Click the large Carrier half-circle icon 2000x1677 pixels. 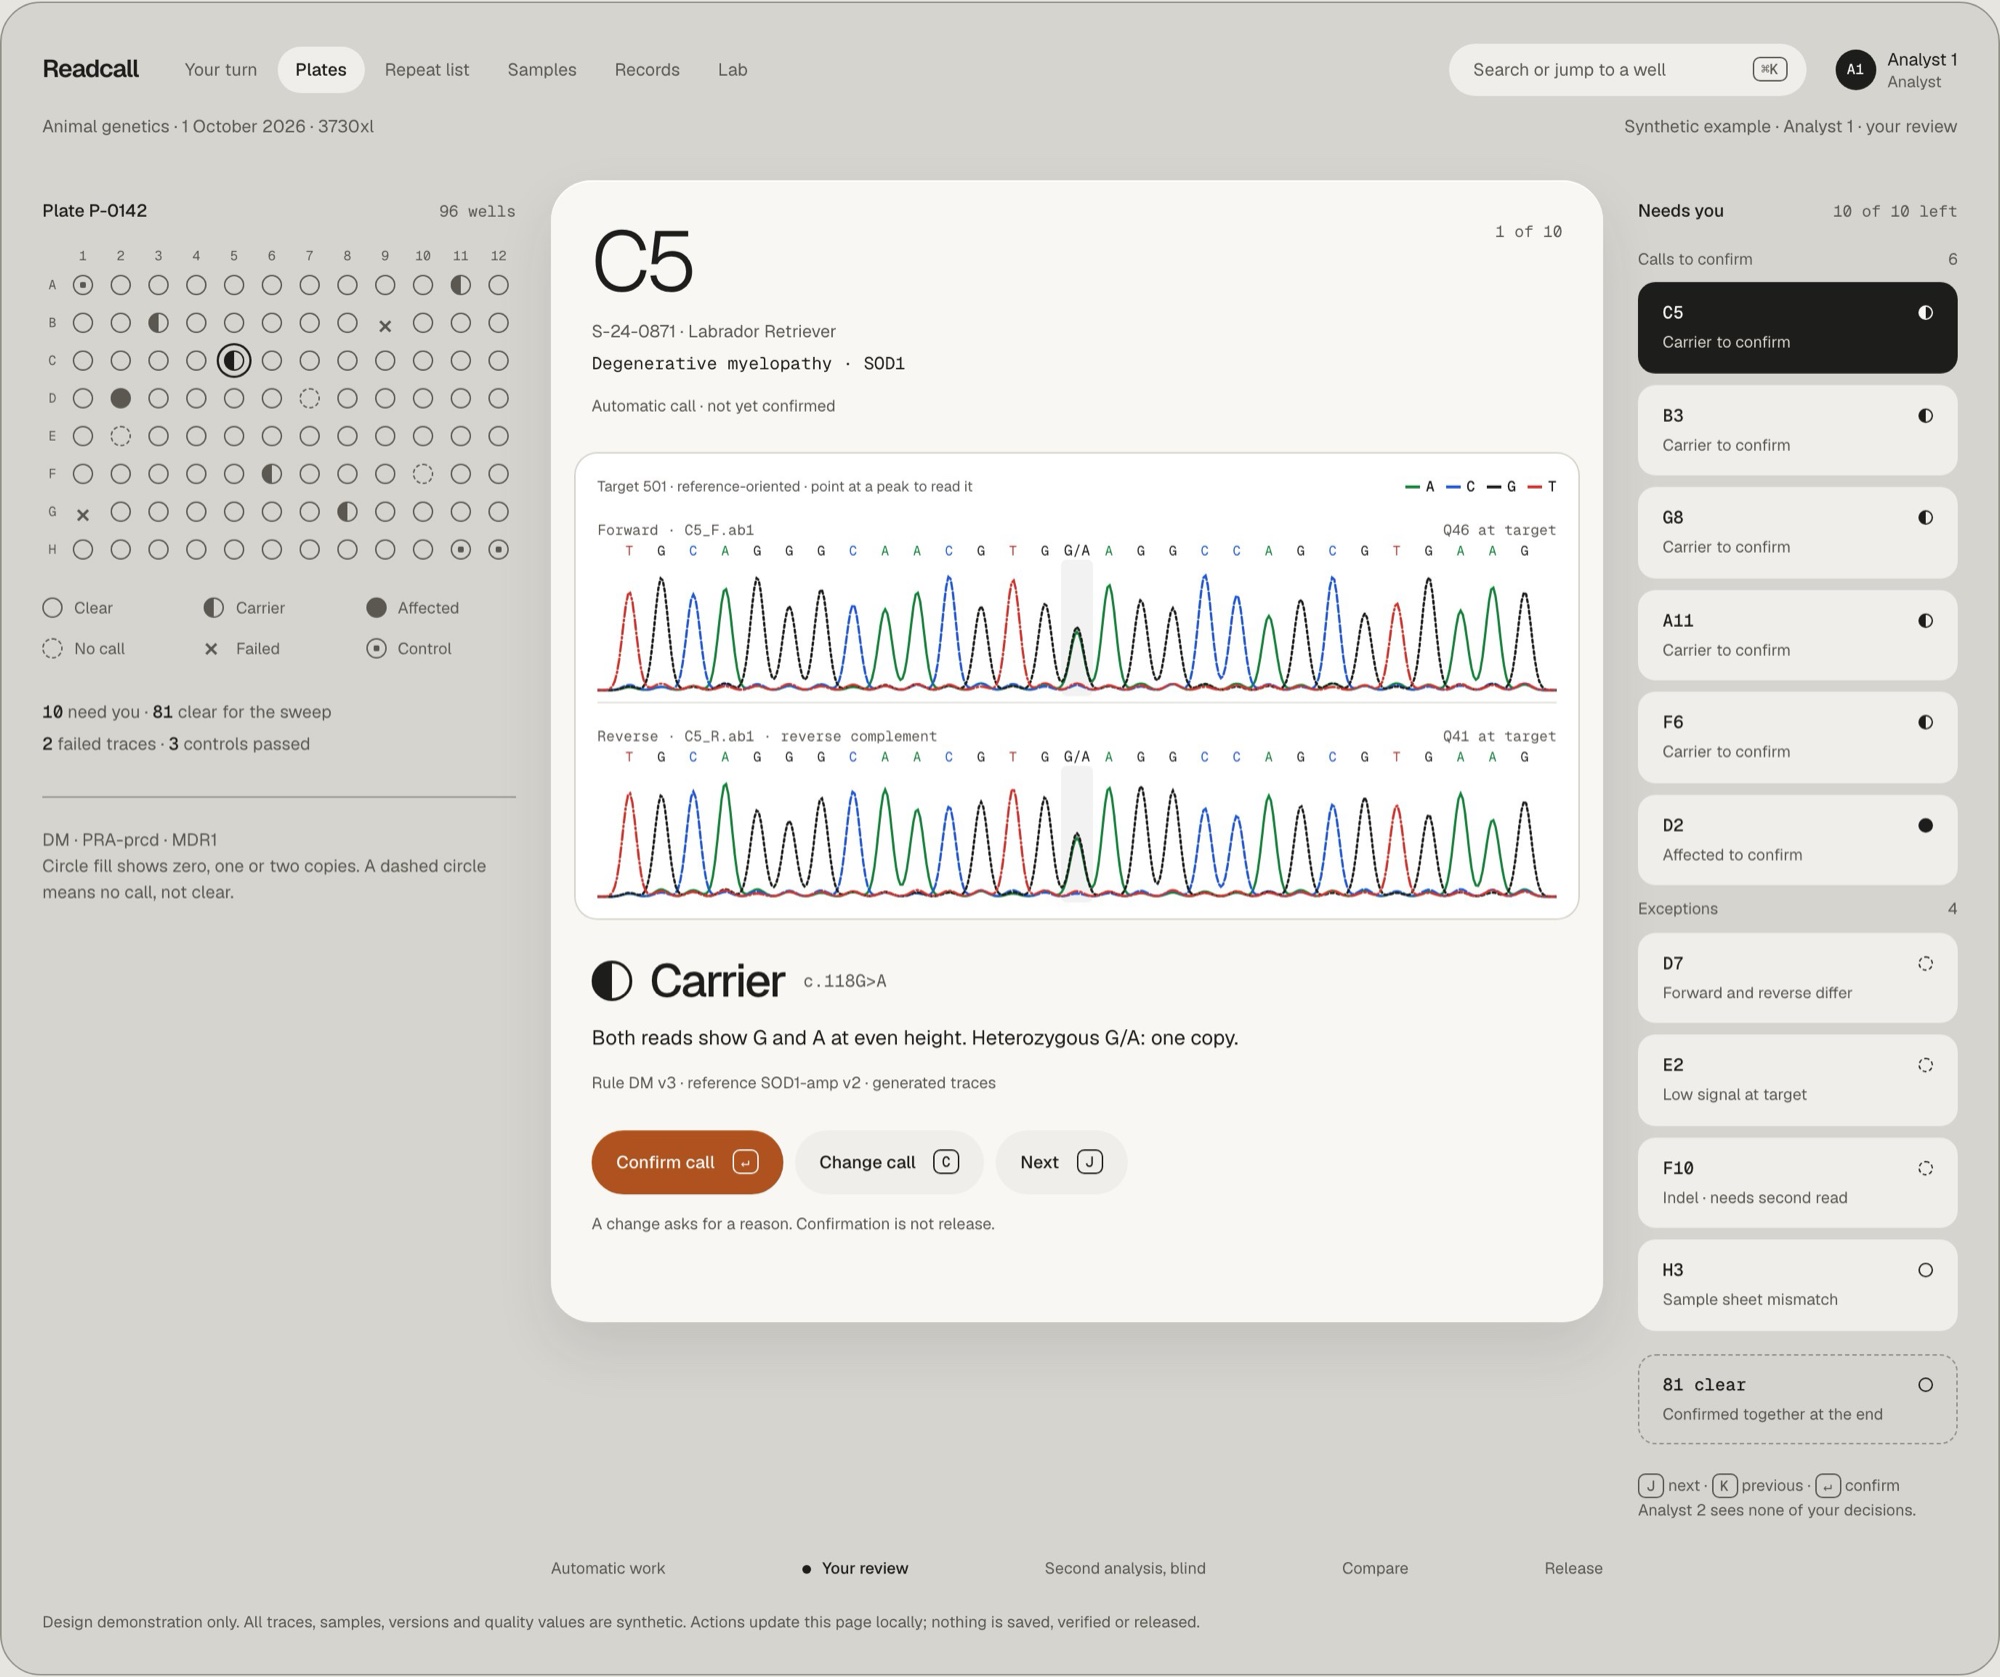click(x=612, y=981)
